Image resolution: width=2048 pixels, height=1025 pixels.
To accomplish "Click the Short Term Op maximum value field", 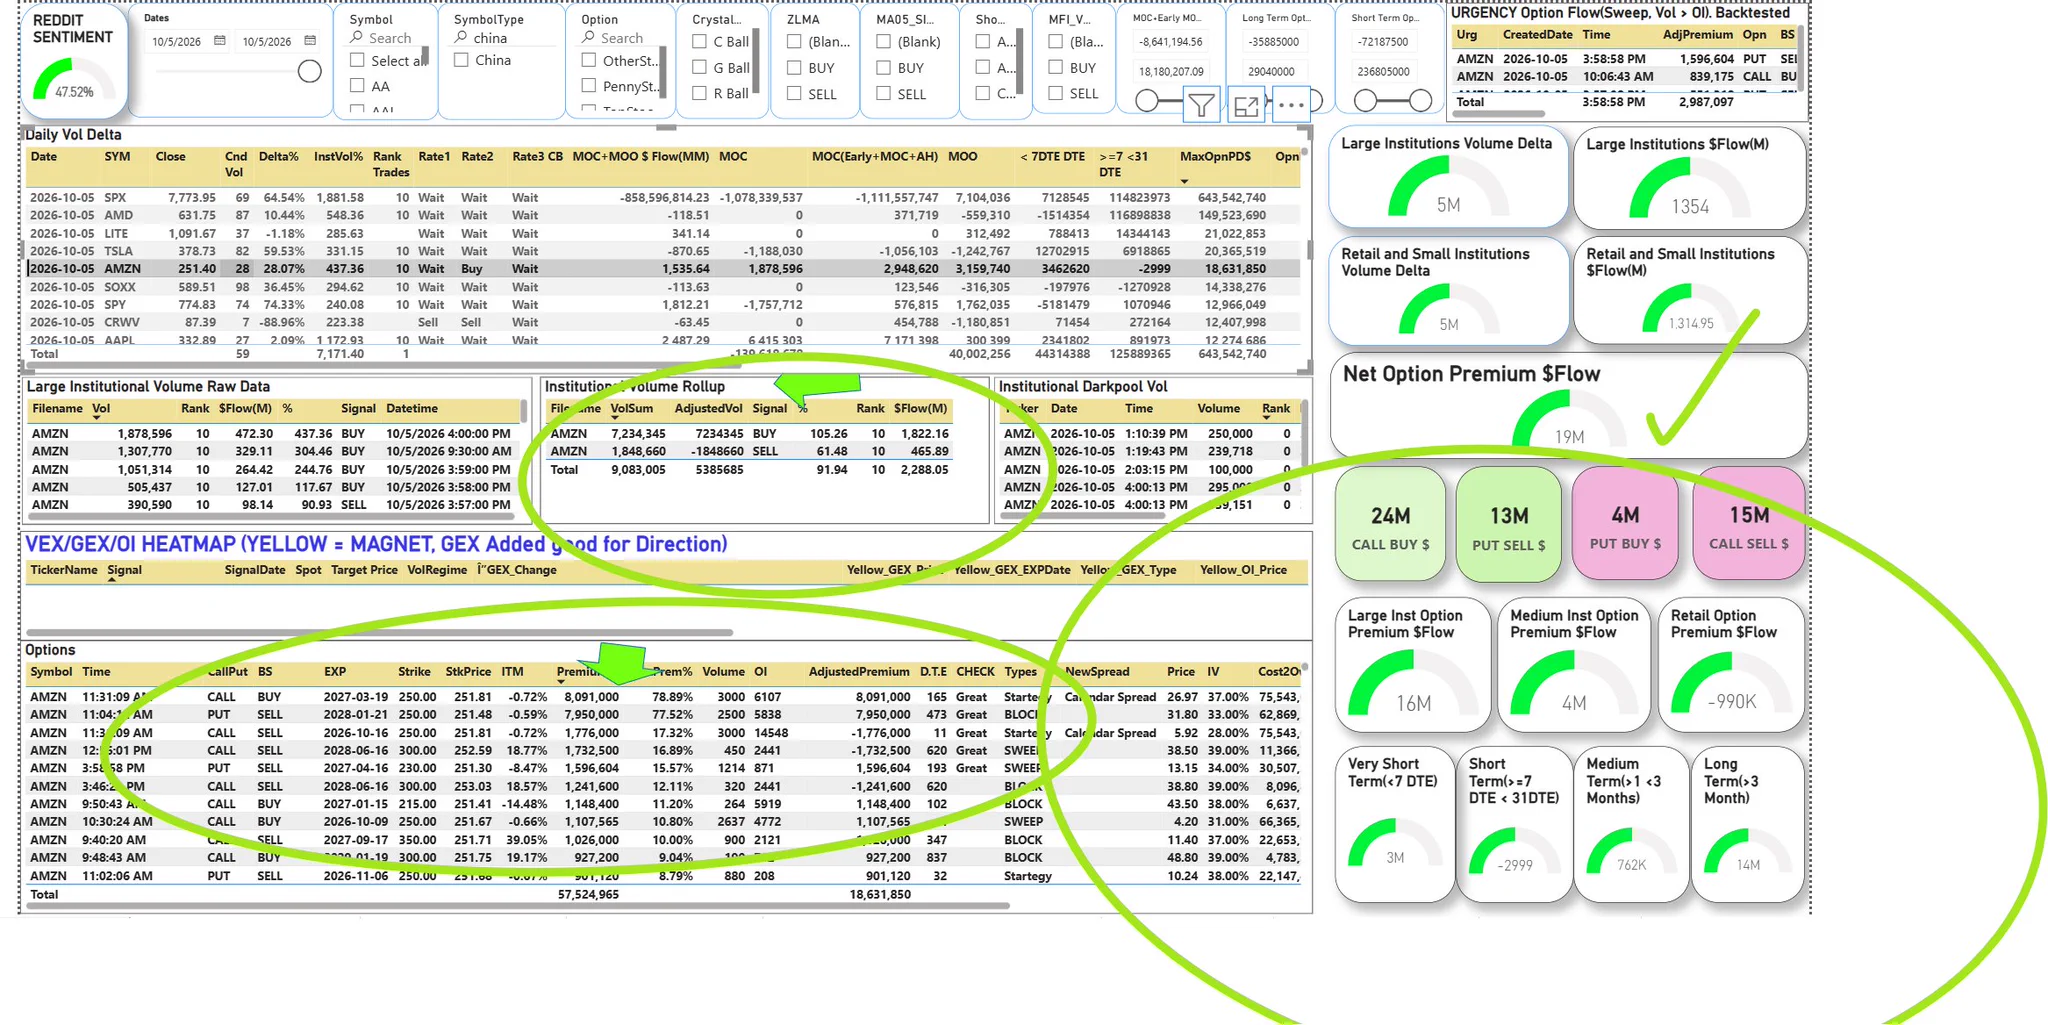I will (1384, 72).
